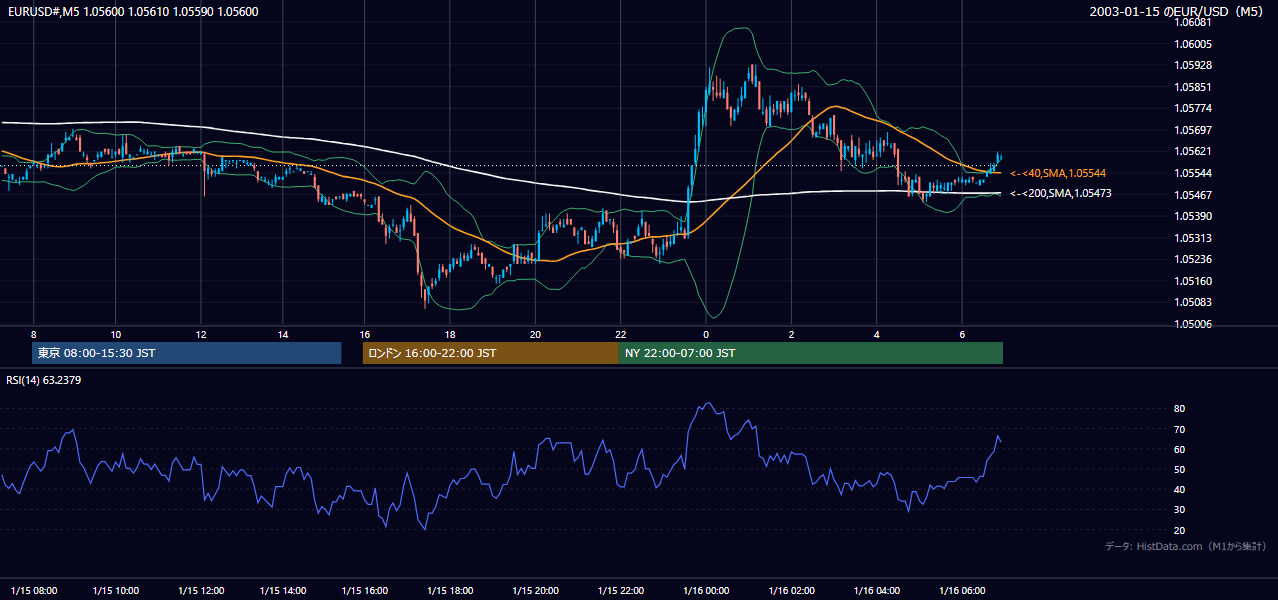Click the HistData.com data source credit
1278x600 pixels.
[x=1186, y=546]
